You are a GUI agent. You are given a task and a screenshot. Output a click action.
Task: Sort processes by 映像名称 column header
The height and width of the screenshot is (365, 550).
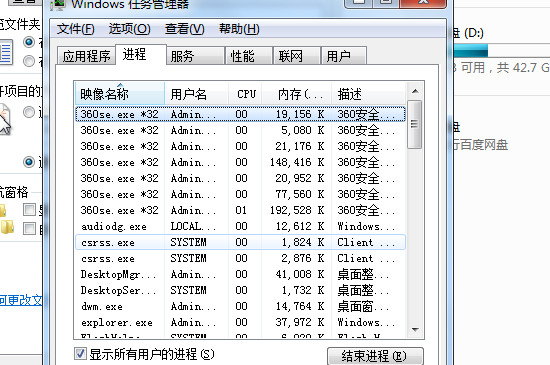pos(120,94)
